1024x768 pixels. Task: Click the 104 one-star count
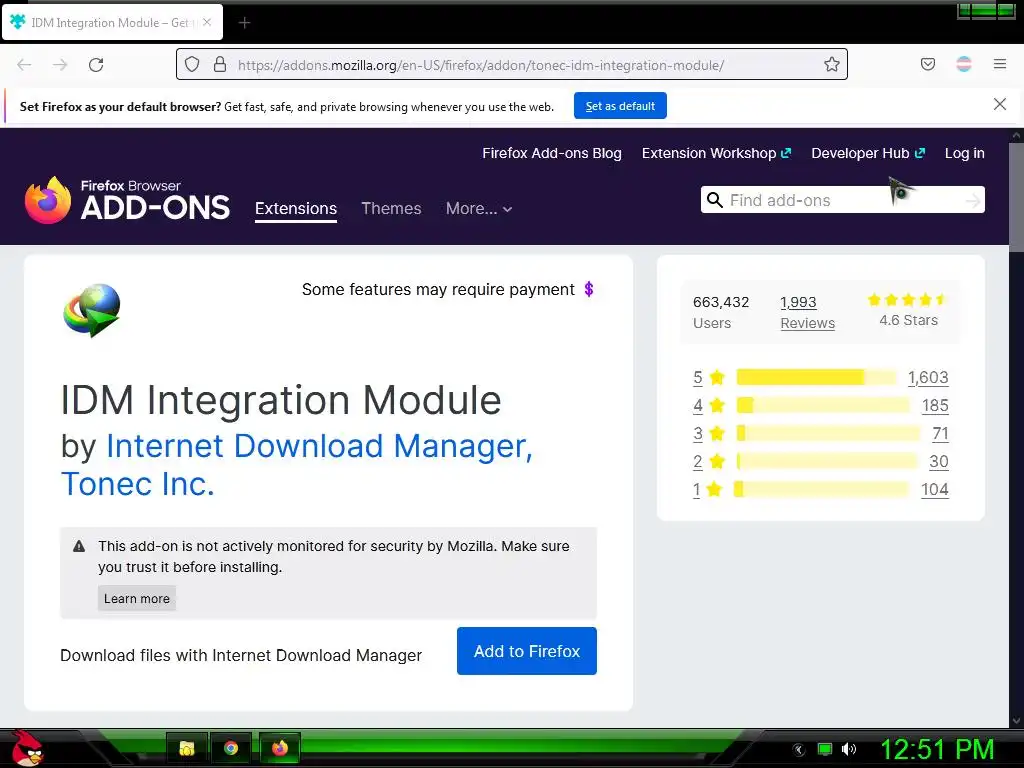pos(935,490)
